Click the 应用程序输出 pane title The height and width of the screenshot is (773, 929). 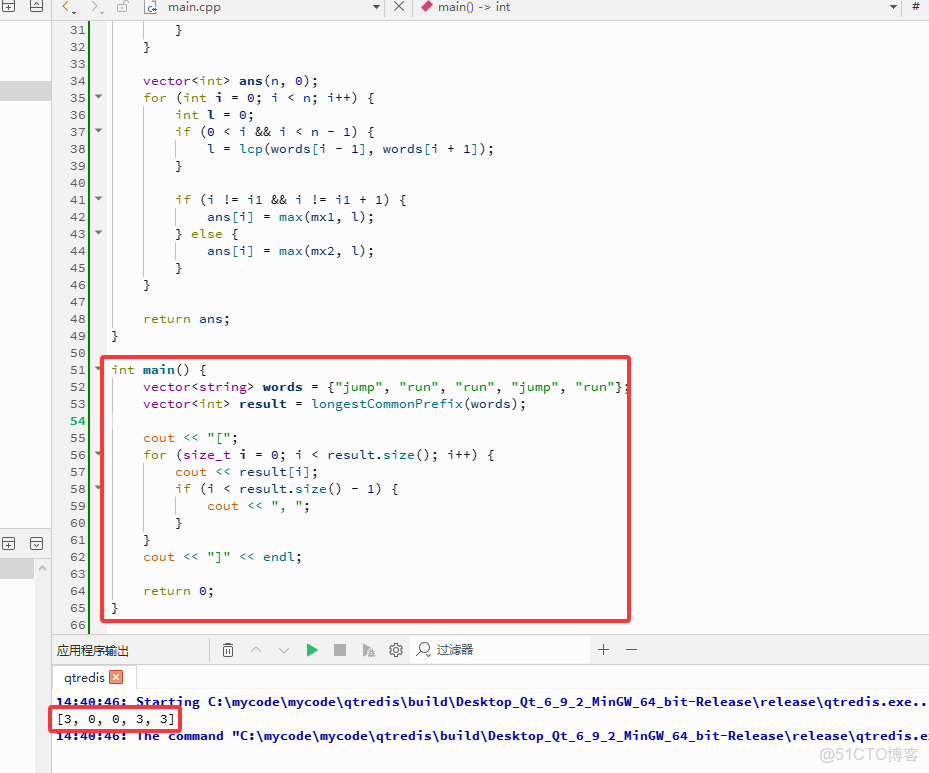93,650
